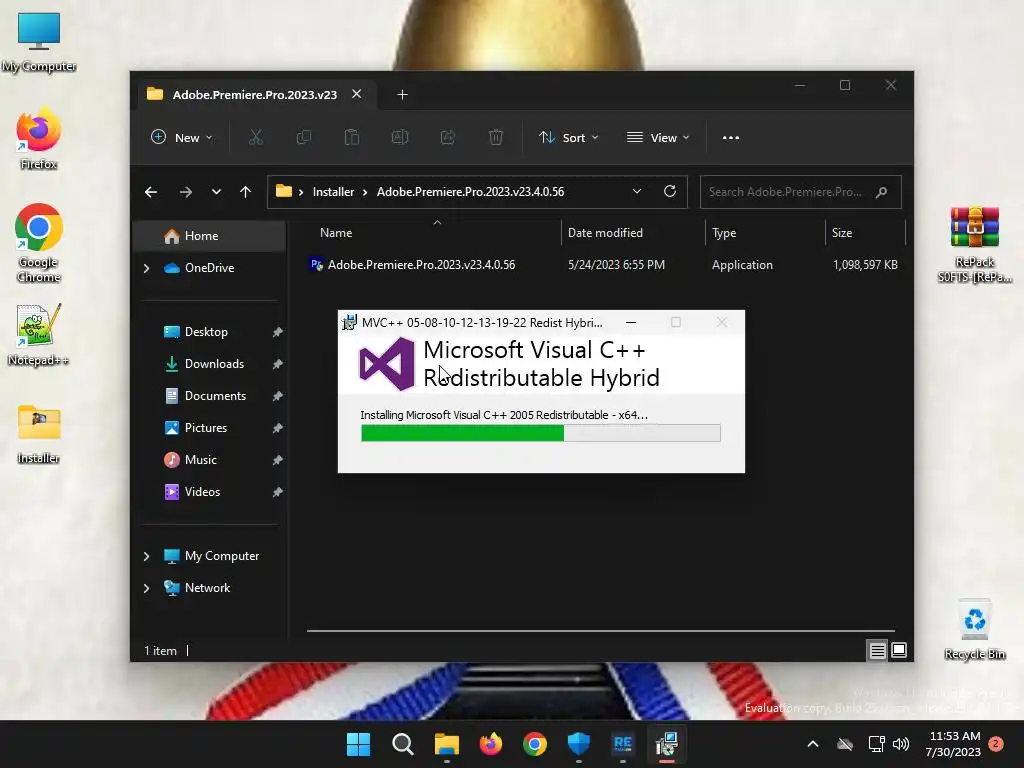Open volume control in system tray

(901, 744)
